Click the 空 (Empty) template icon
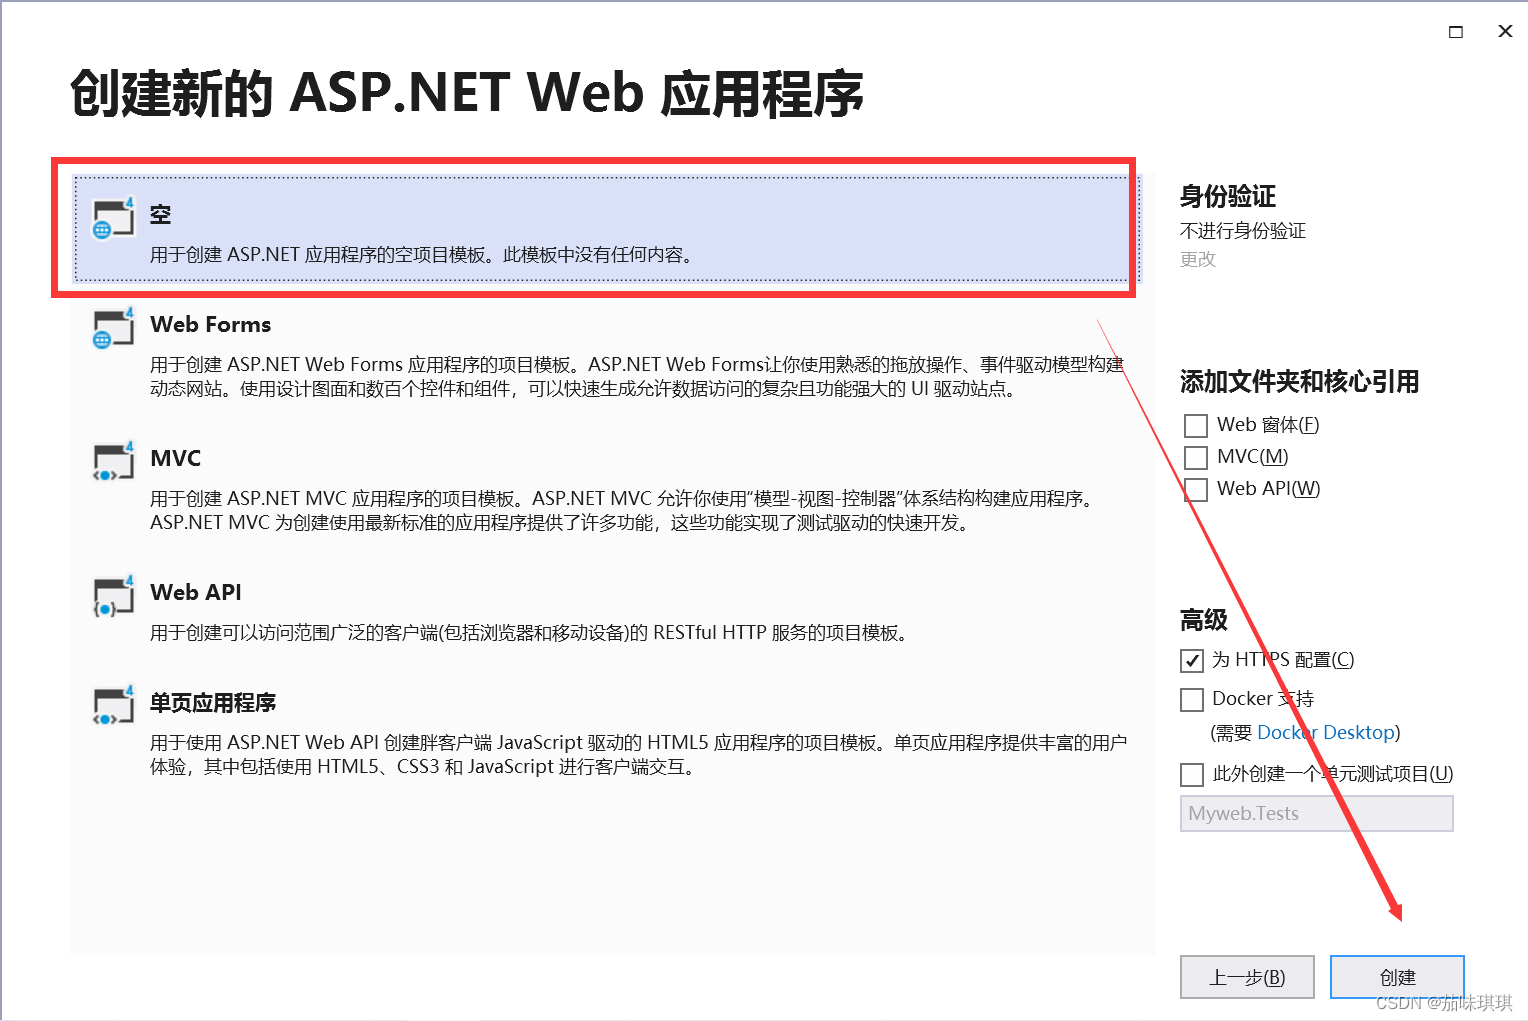The width and height of the screenshot is (1528, 1021). point(113,217)
